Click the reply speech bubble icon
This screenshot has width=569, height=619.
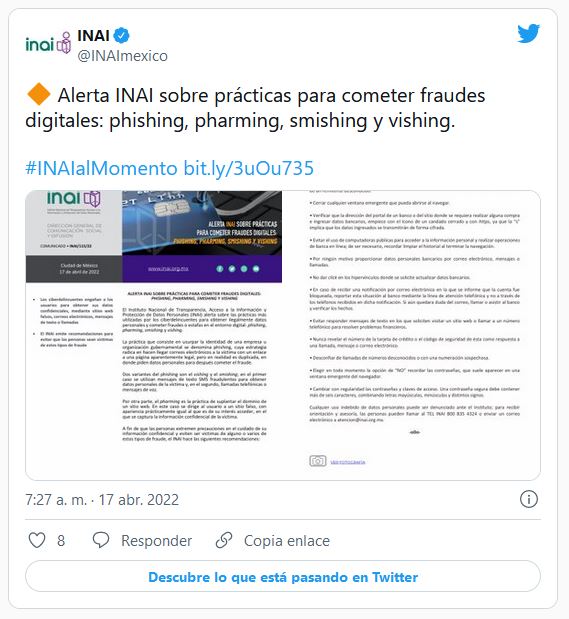click(x=101, y=540)
